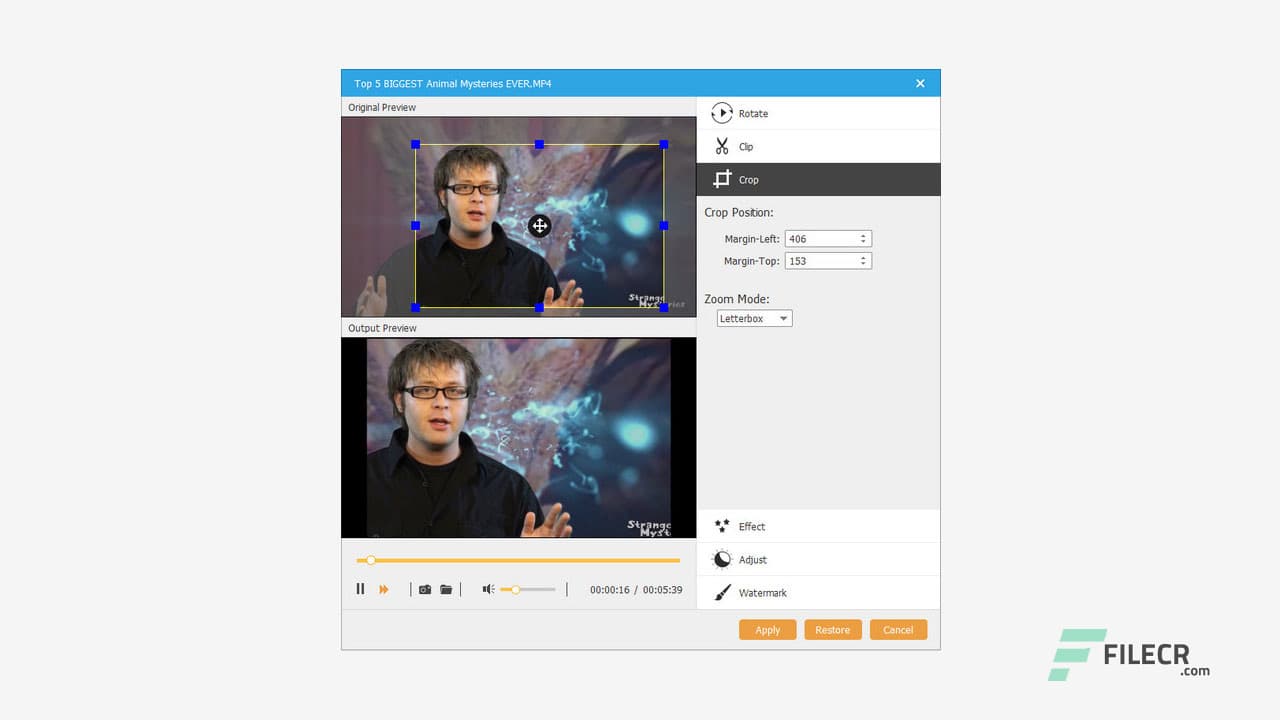Screen dimensions: 1280x720
Task: Switch to the Clip section
Action: click(x=745, y=146)
